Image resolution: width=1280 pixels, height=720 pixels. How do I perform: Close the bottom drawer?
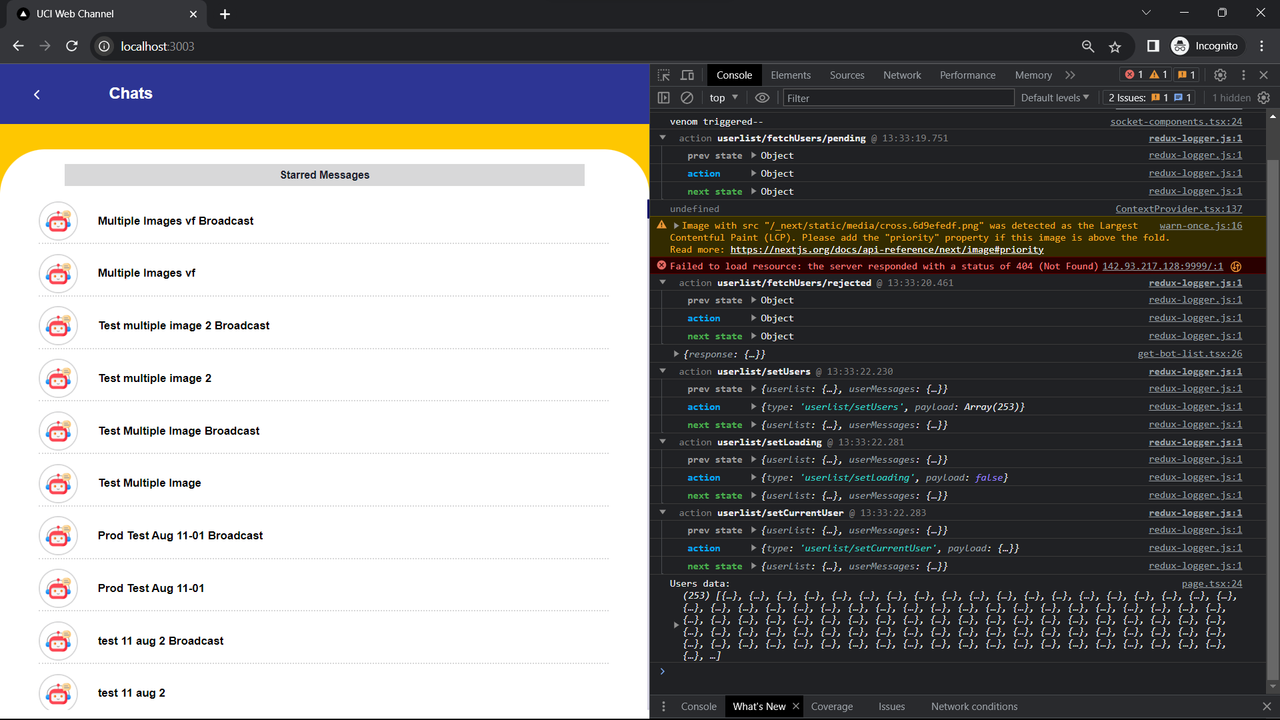tap(1267, 706)
